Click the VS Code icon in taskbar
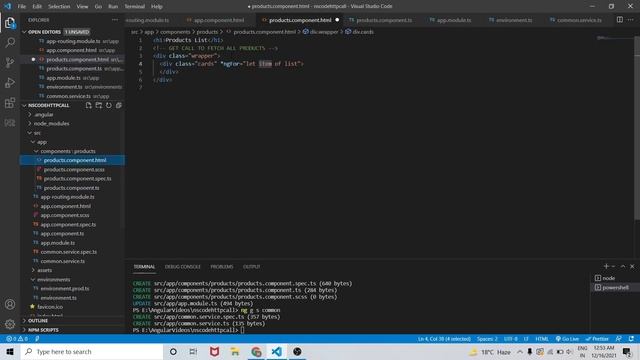Image resolution: width=640 pixels, height=360 pixels. (x=276, y=351)
